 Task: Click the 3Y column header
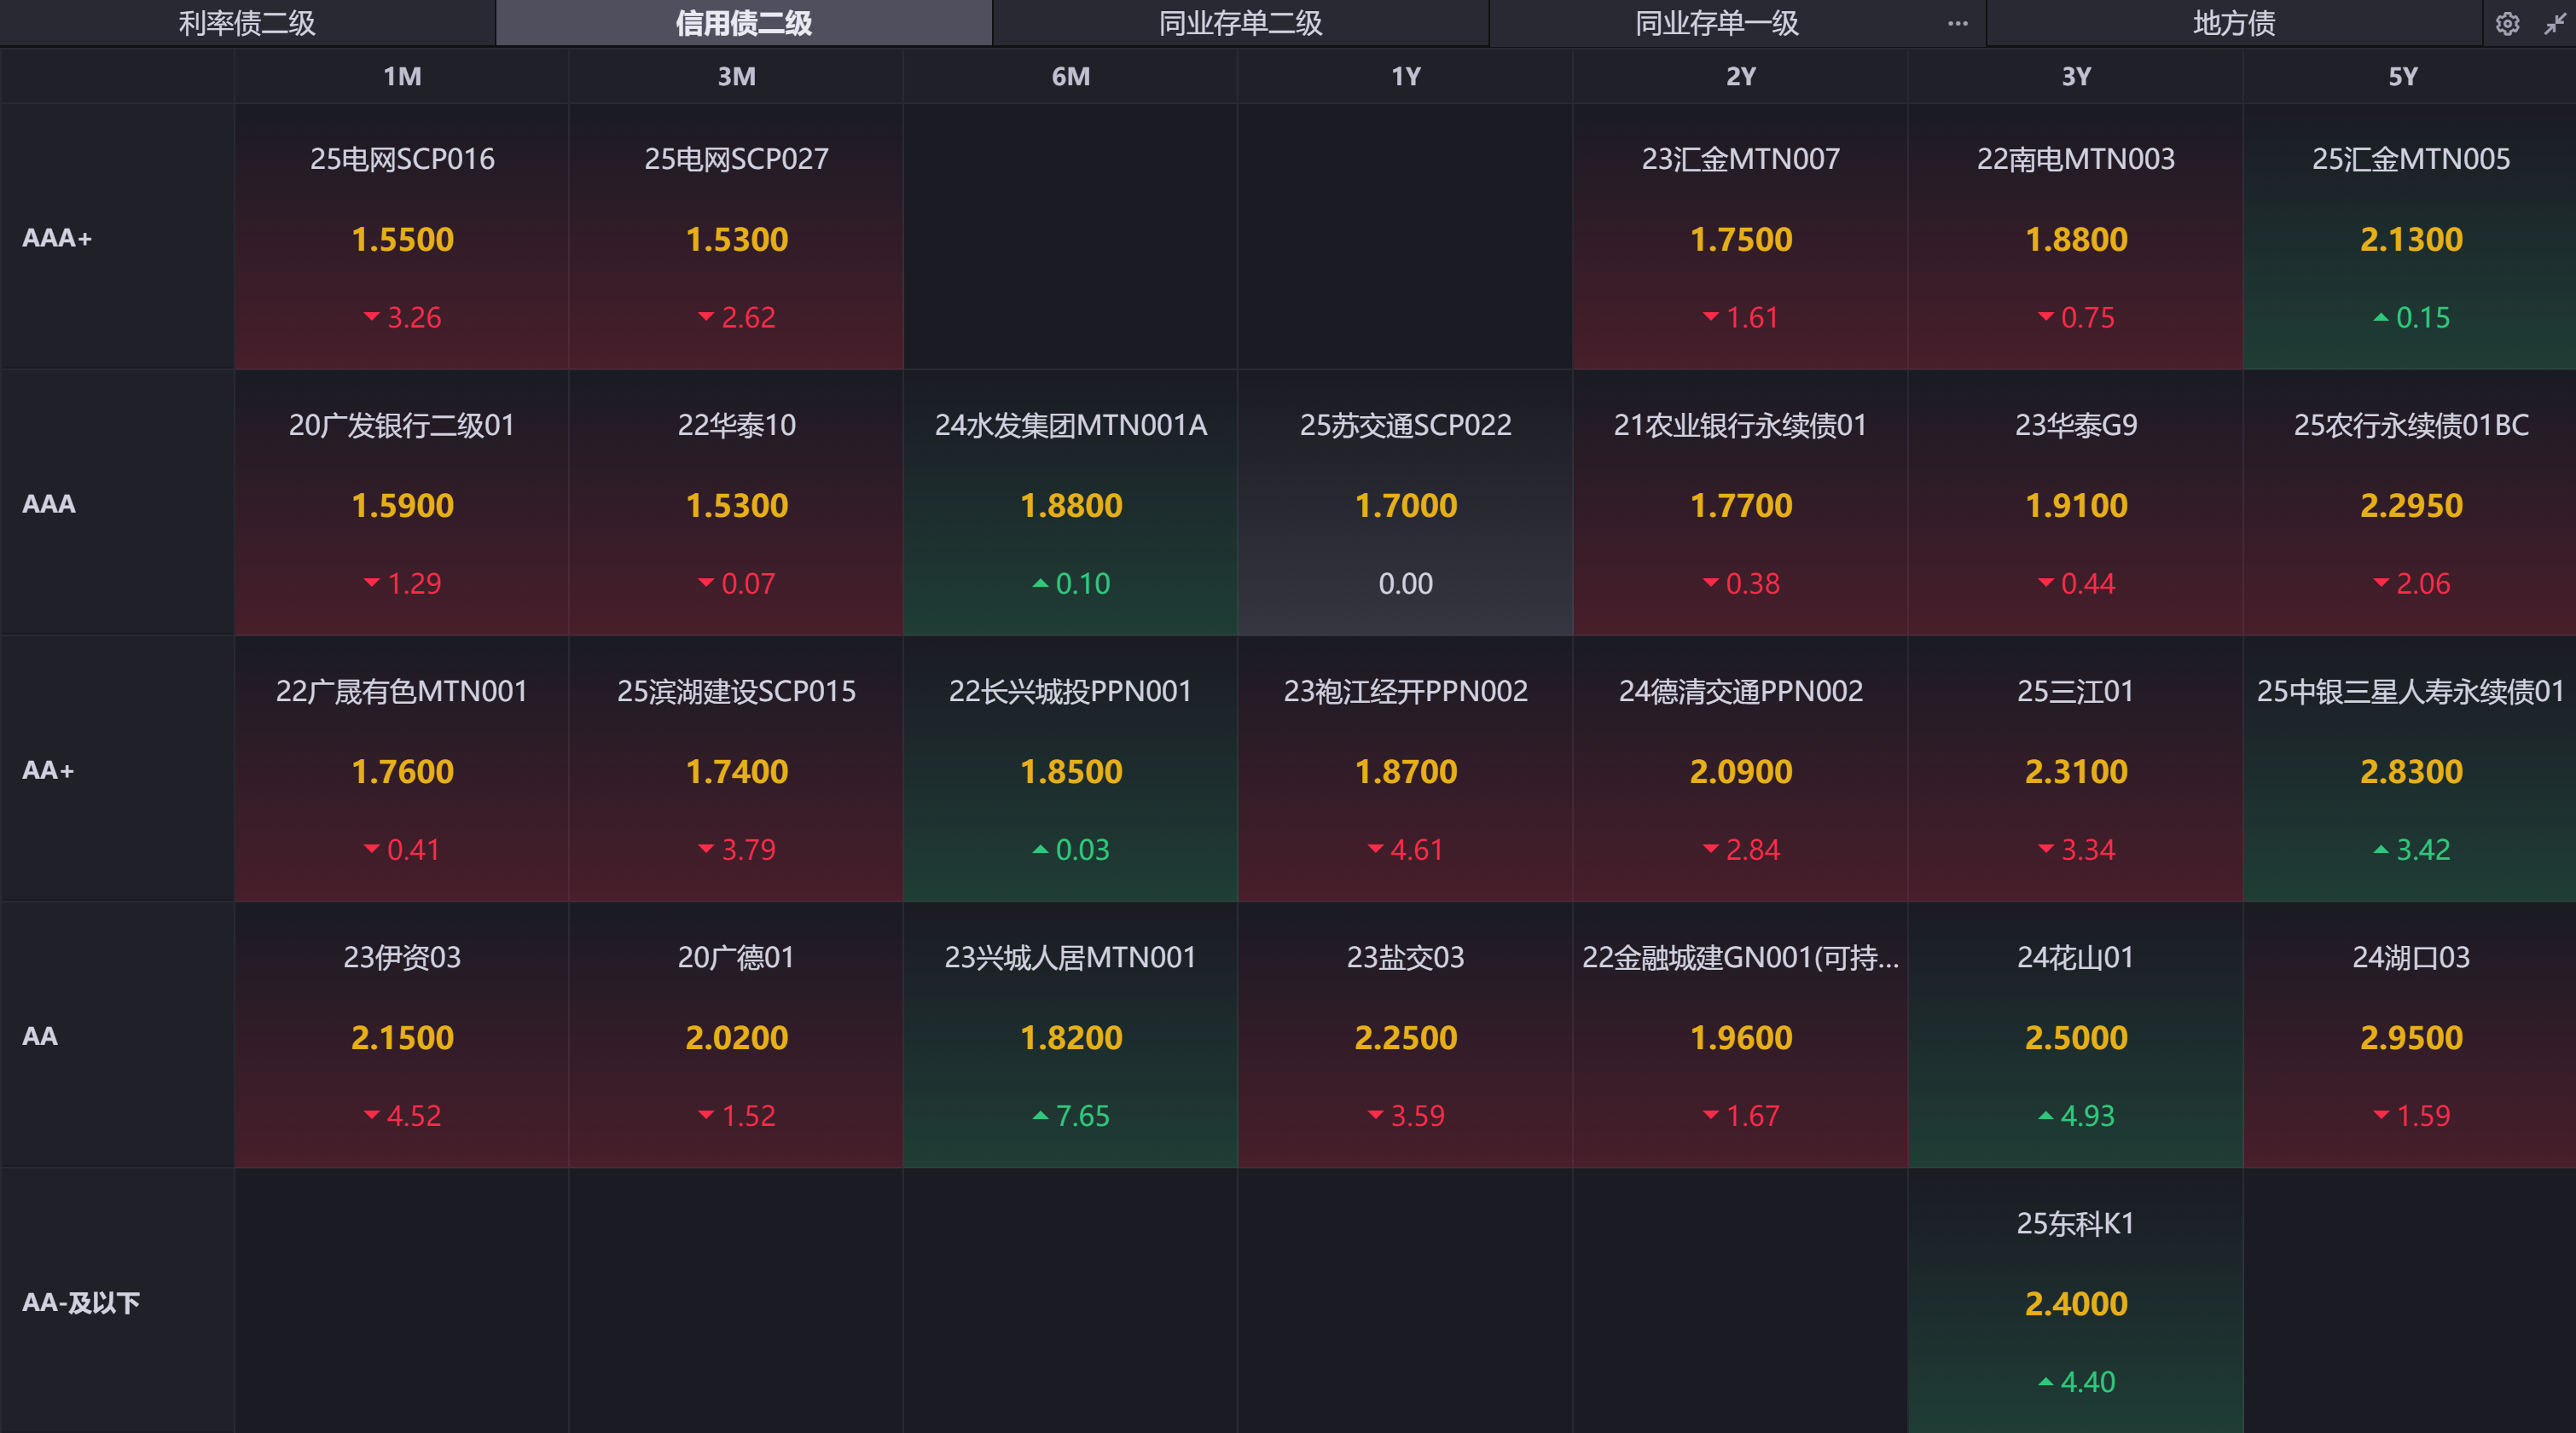point(2075,77)
